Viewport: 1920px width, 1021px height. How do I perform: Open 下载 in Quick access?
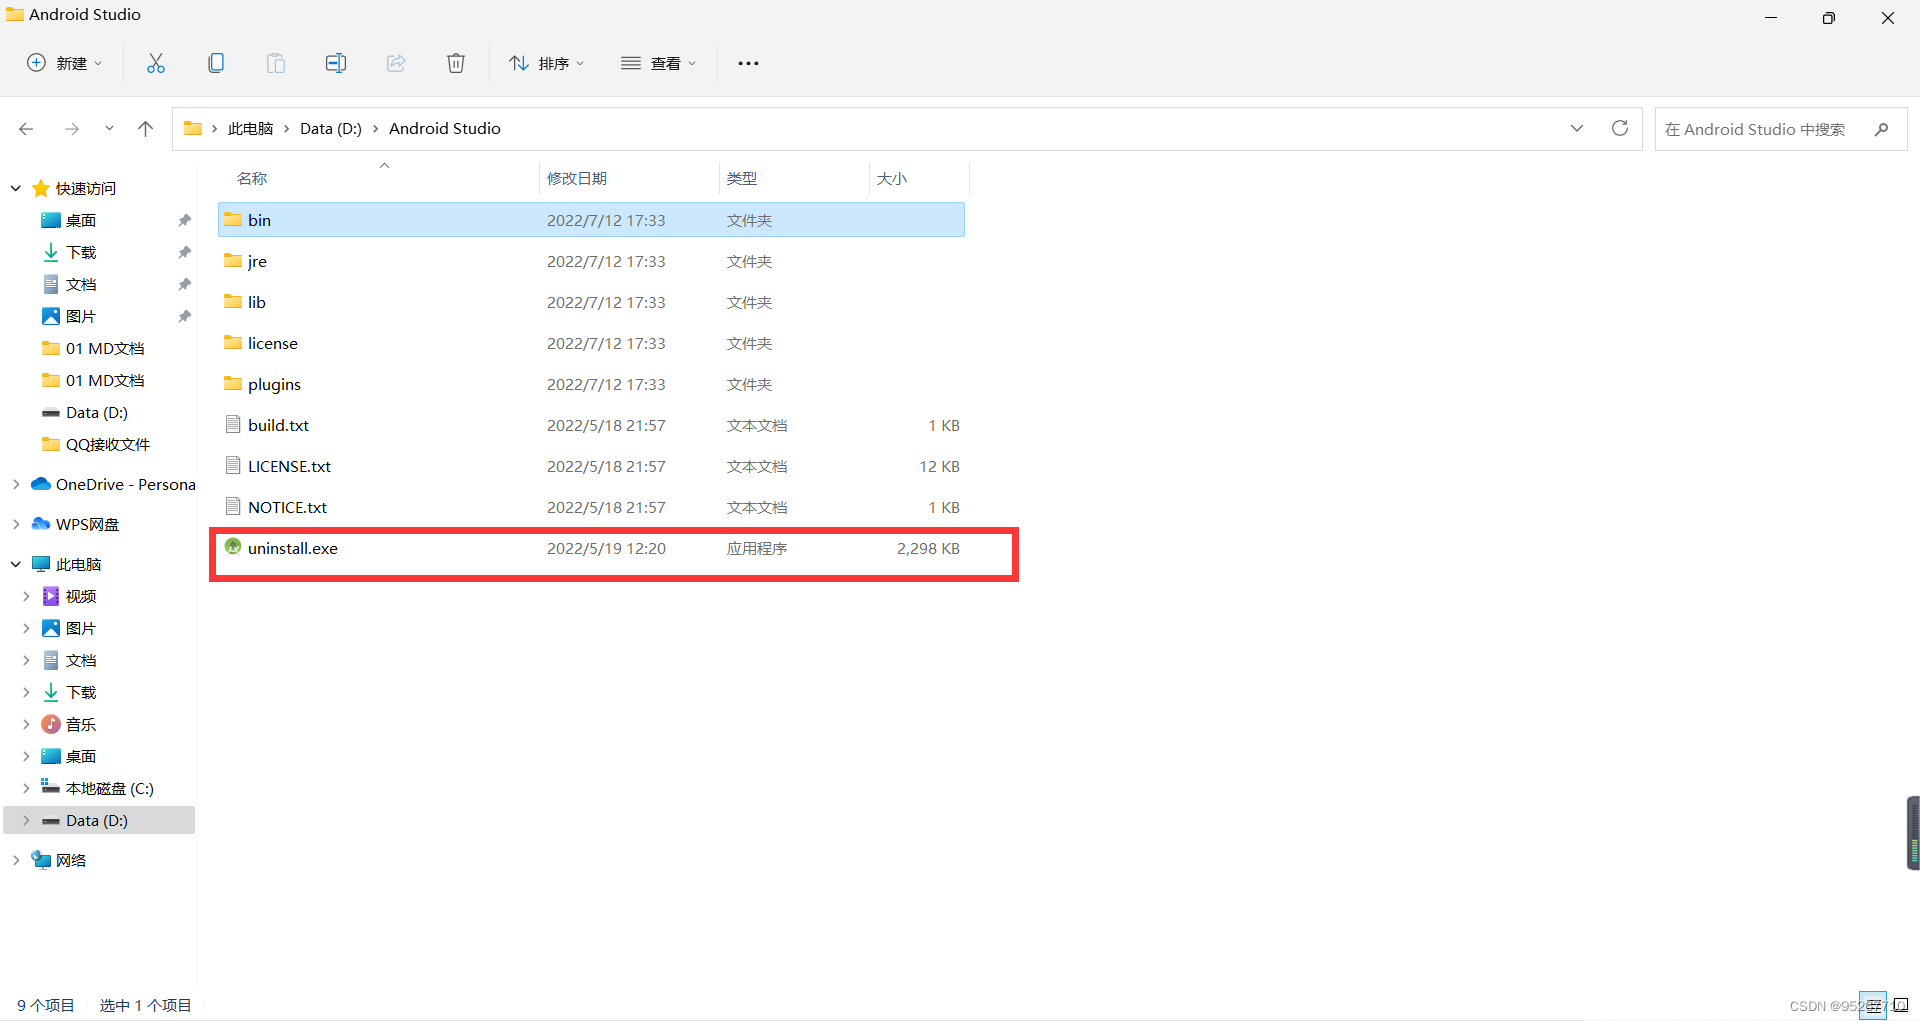[81, 252]
